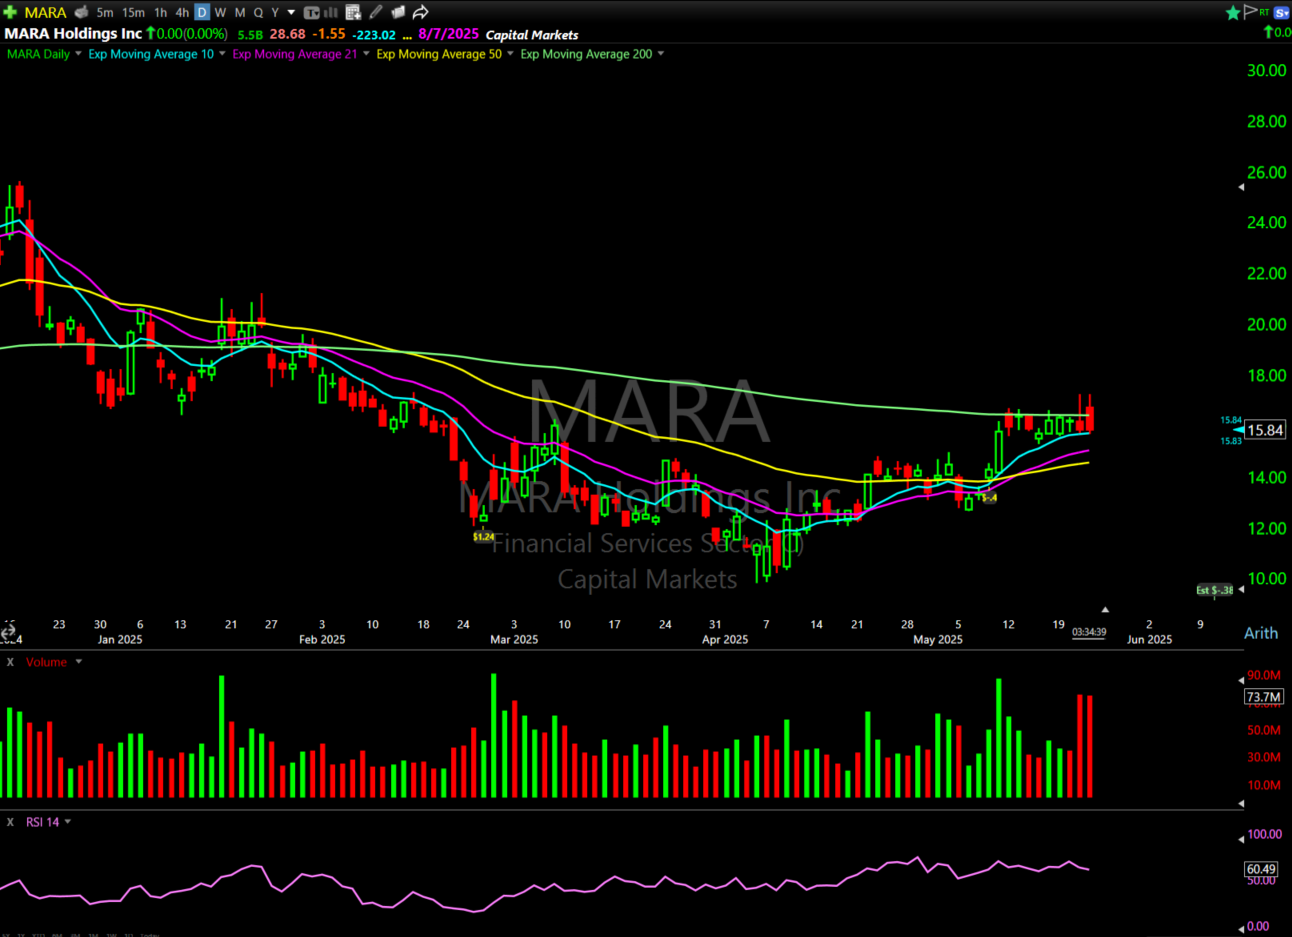Open the text note (T) tool icon
Image resolution: width=1292 pixels, height=937 pixels.
311,12
